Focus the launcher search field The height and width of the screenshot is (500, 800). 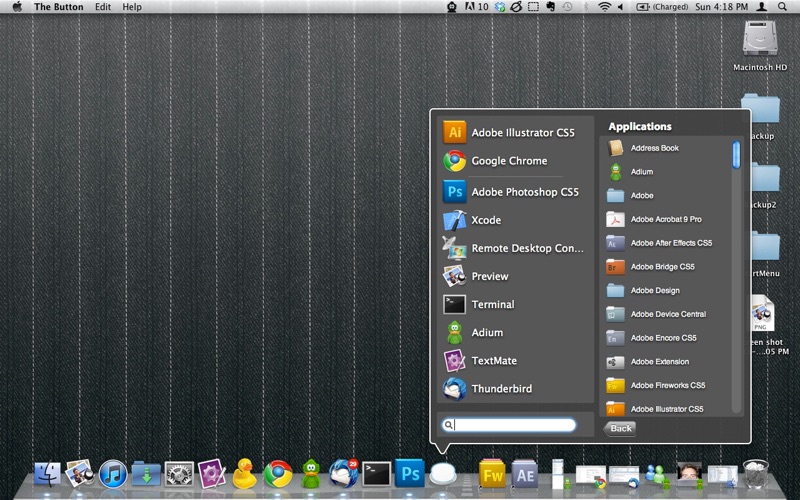tap(509, 424)
